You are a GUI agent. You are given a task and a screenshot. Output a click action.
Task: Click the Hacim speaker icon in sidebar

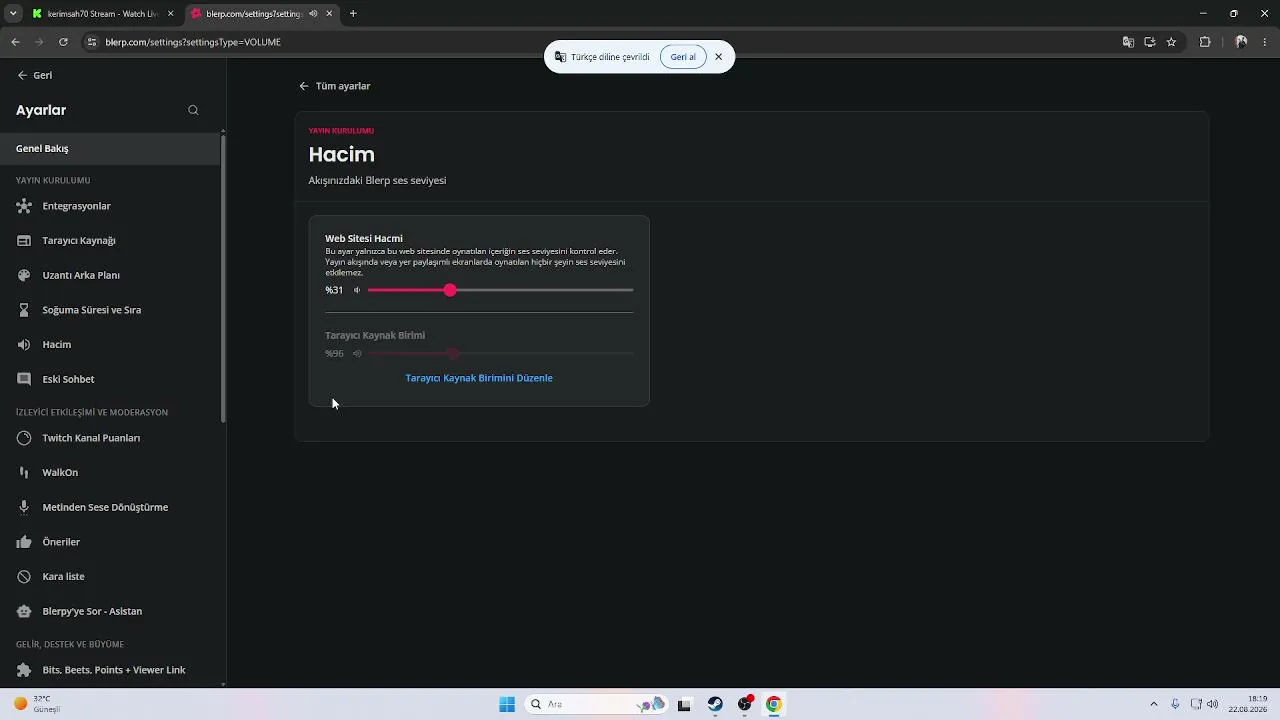[x=24, y=344]
